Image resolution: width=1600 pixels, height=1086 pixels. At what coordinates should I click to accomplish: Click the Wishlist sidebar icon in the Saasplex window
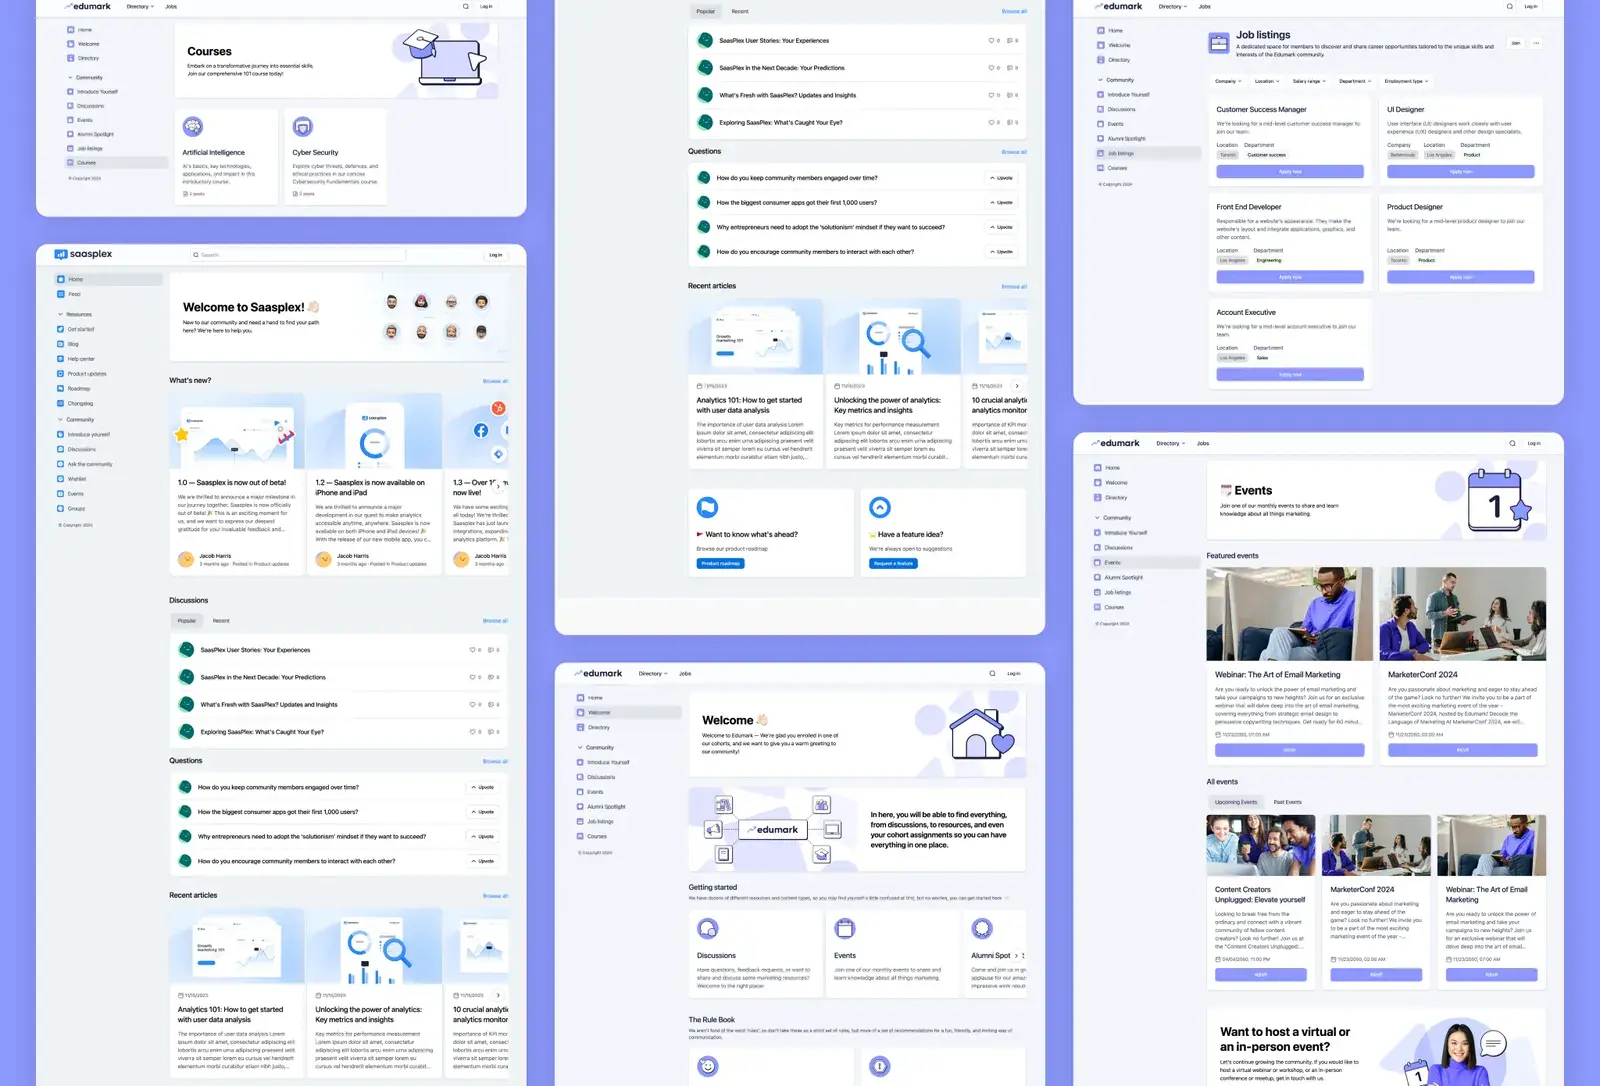pos(60,479)
